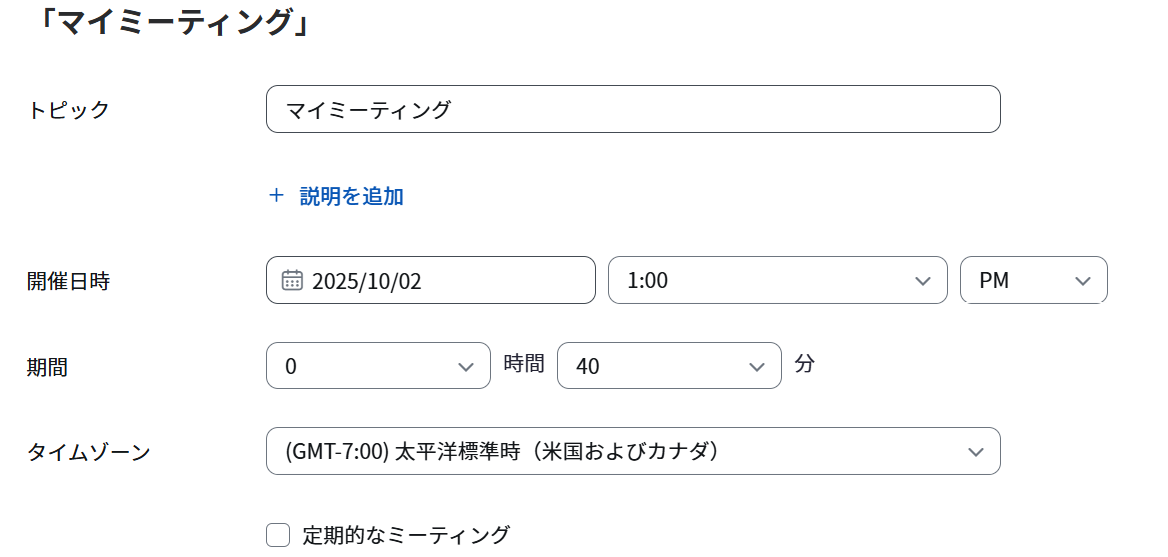
Task: Click the calendar icon in the date field
Action: click(292, 281)
